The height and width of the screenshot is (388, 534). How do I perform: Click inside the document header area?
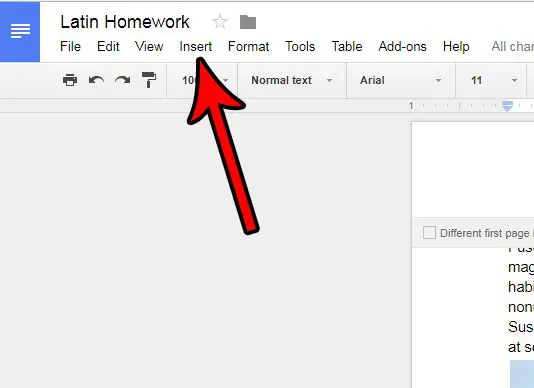pyautogui.click(x=473, y=170)
